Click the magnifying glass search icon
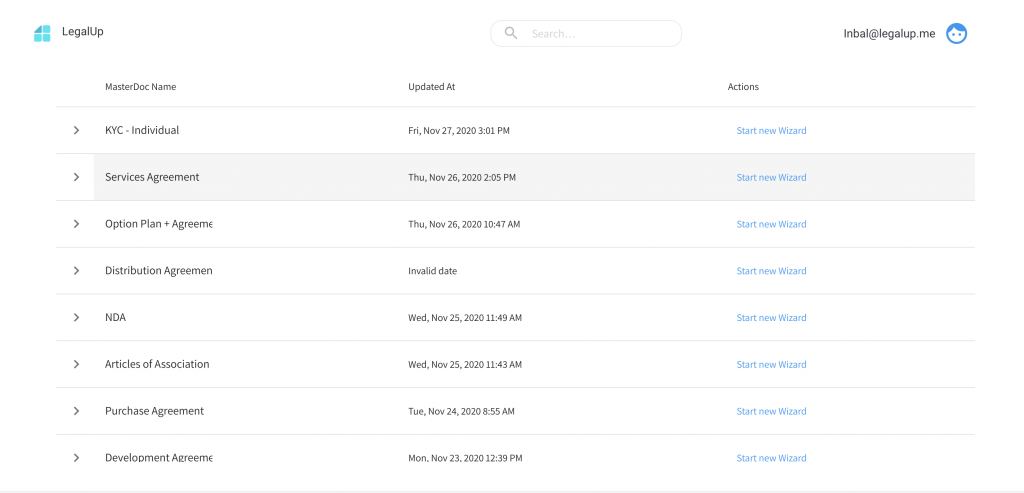 click(511, 33)
